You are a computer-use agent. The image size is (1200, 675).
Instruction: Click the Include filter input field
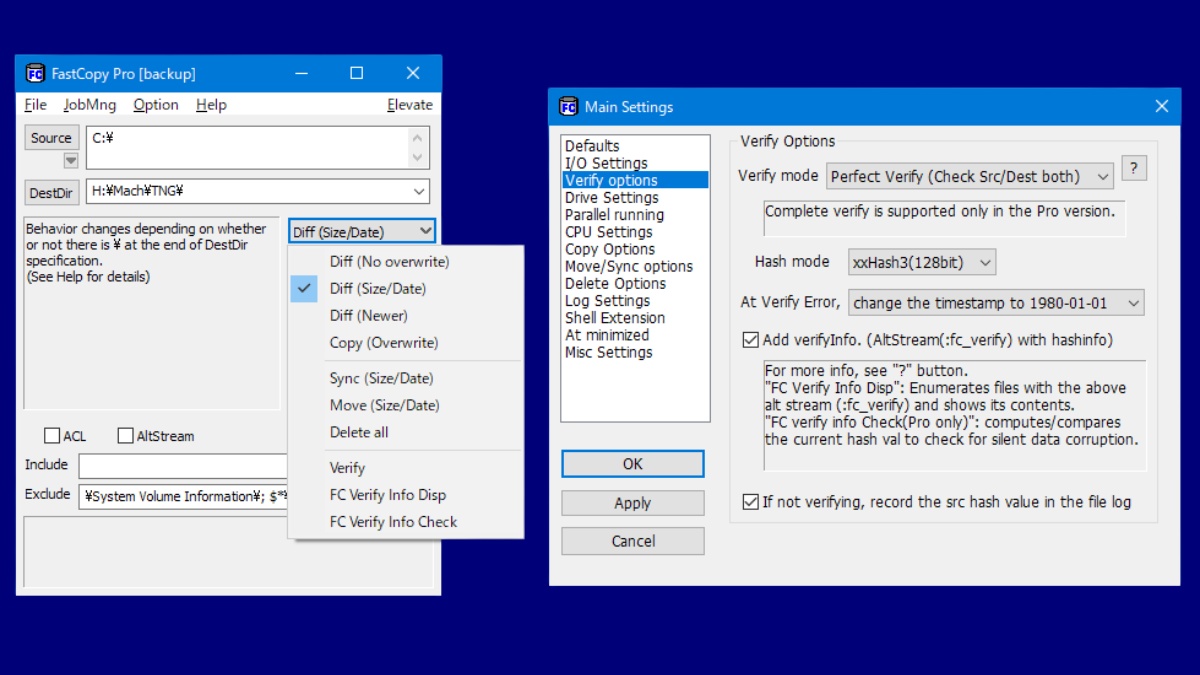183,466
